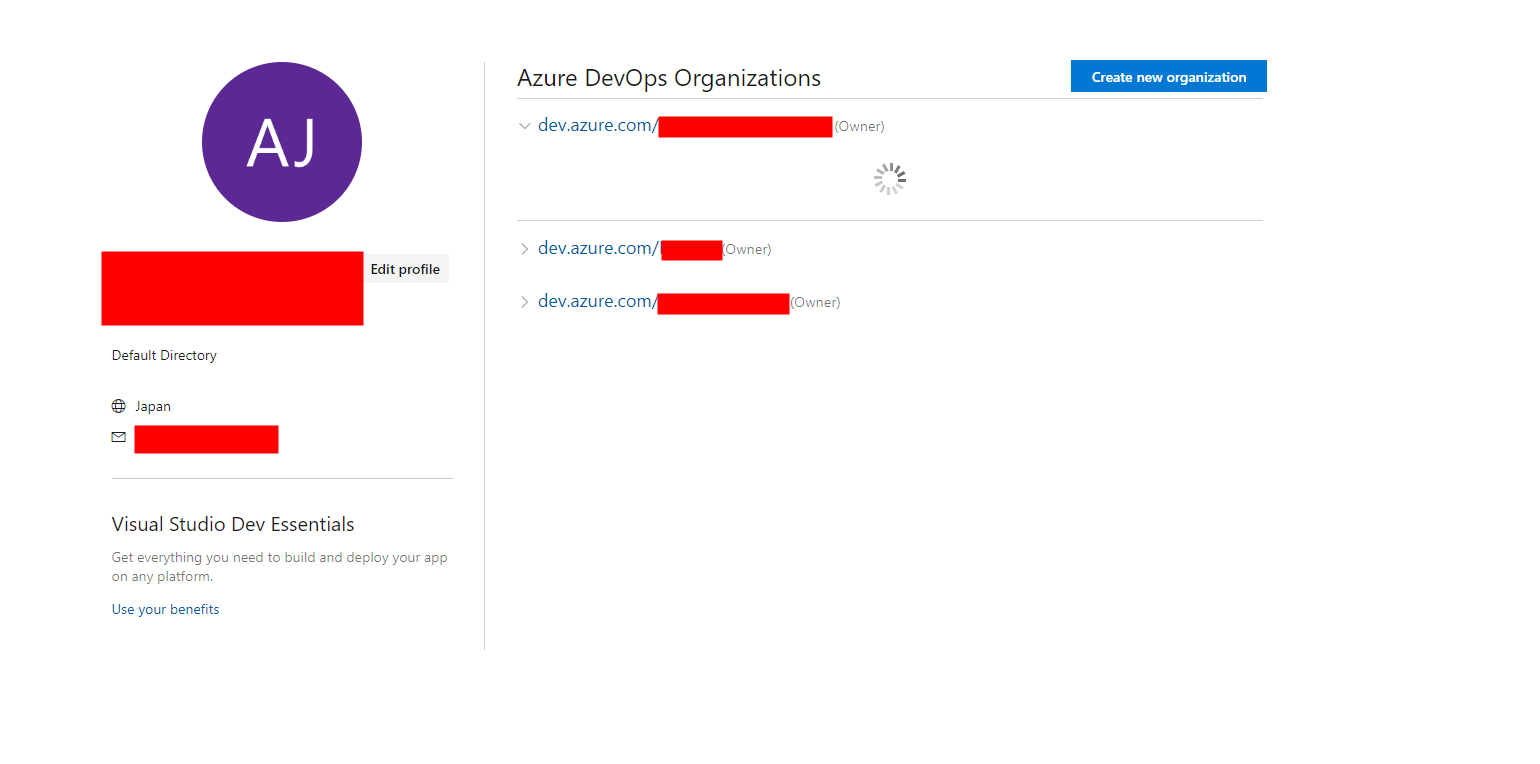Screen dimensions: 1540x764
Task: Click the purple AJ profile avatar
Action: (x=282, y=142)
